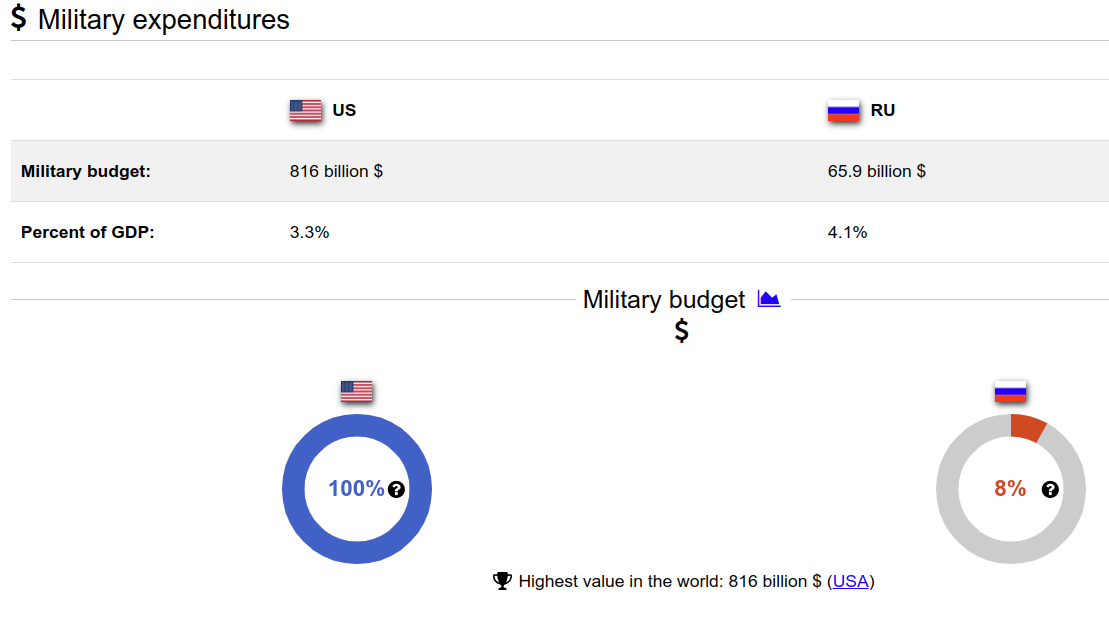Click the 816 billion $ US budget value

coord(336,171)
